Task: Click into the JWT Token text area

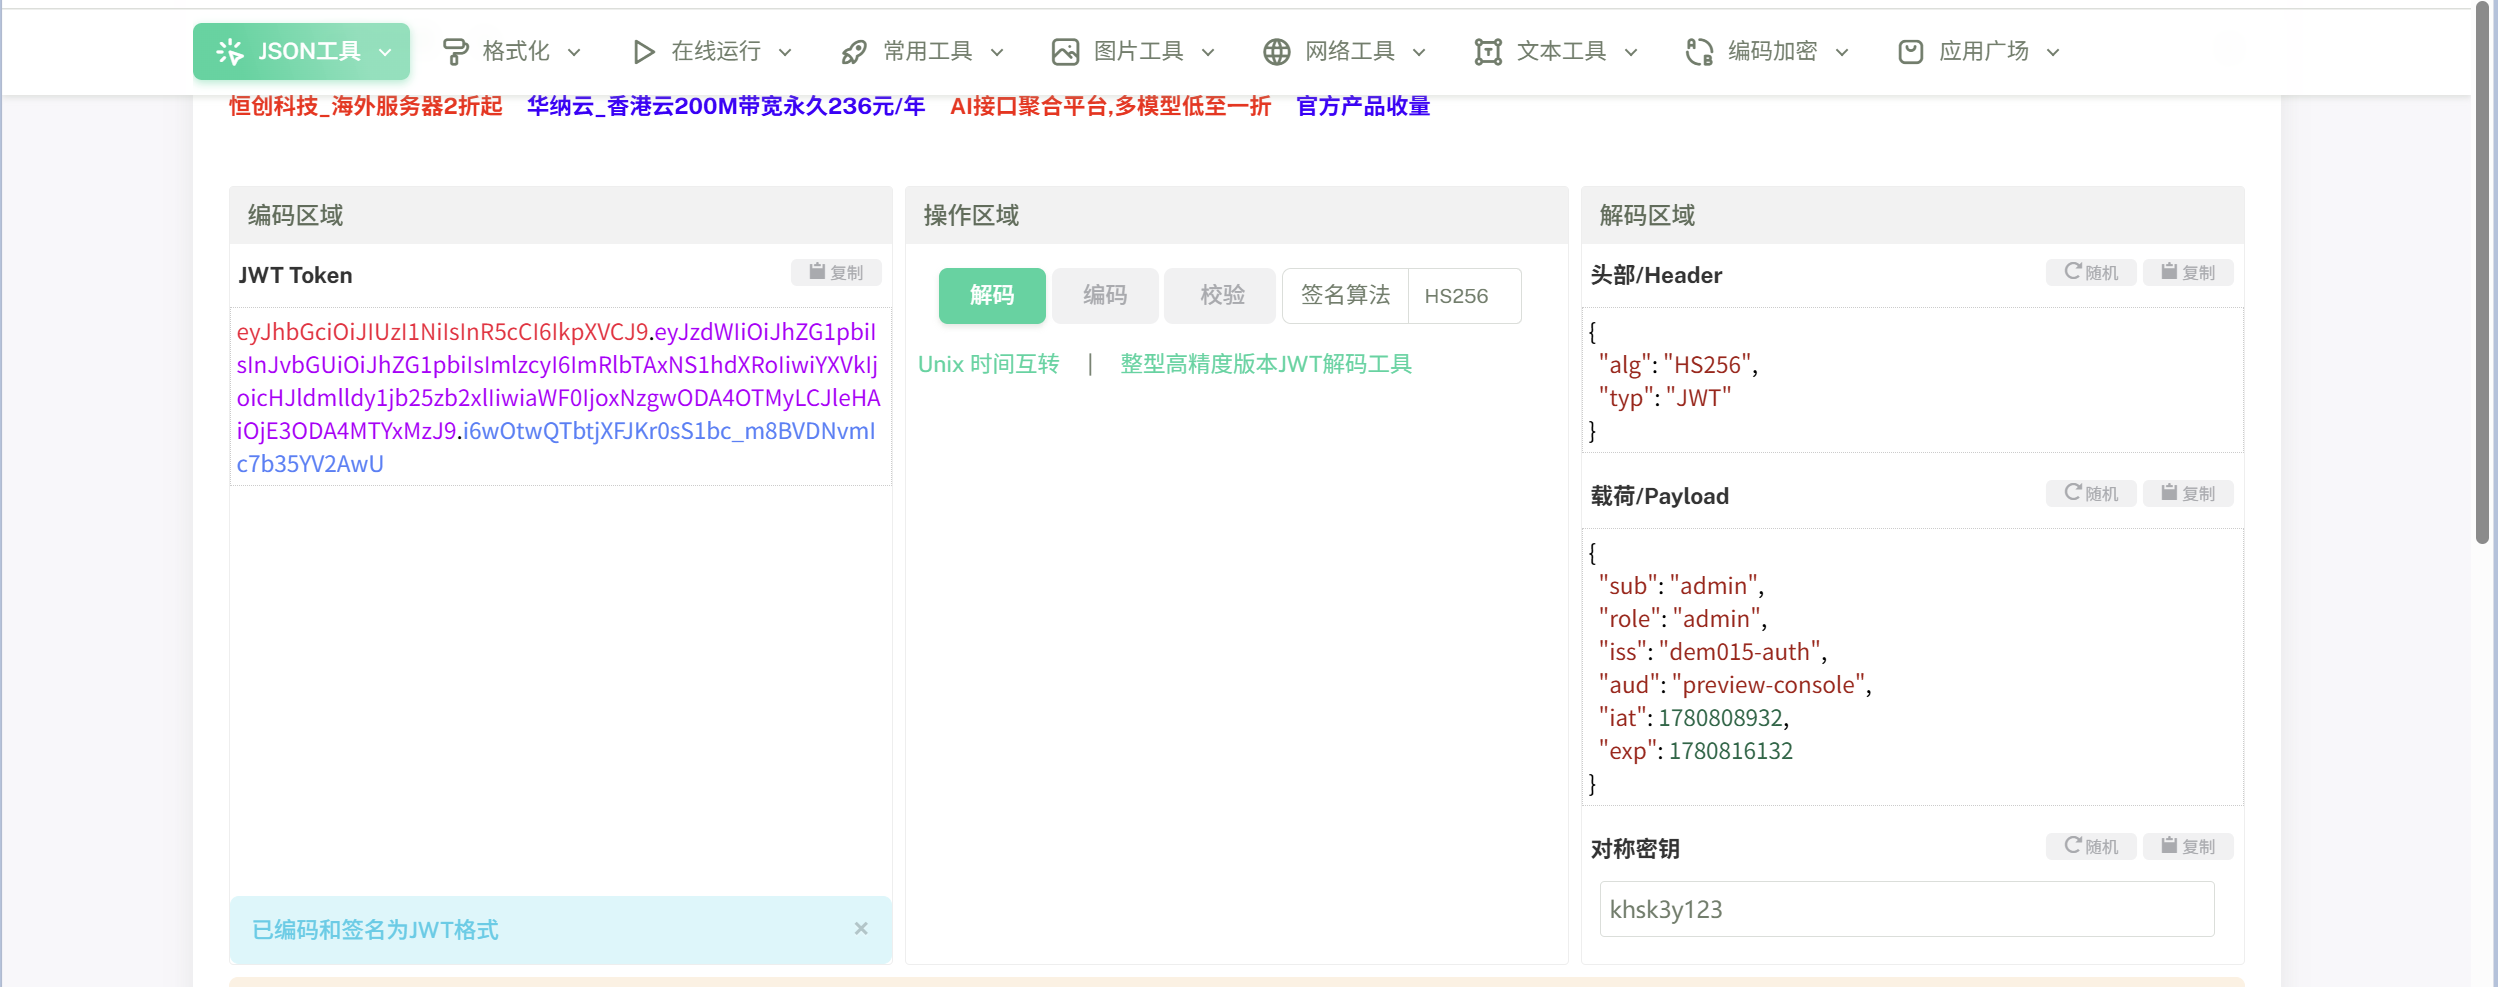Action: [x=560, y=397]
